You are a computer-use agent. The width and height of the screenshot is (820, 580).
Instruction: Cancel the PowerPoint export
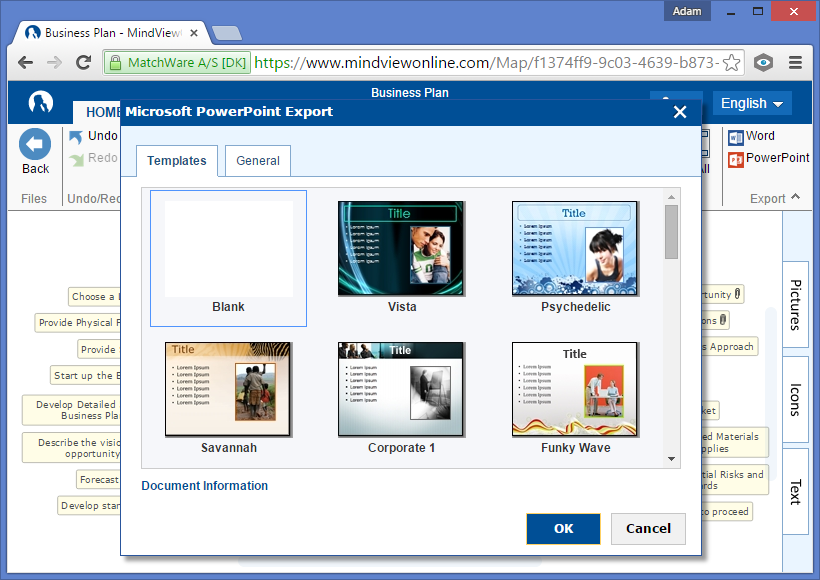tap(648, 529)
